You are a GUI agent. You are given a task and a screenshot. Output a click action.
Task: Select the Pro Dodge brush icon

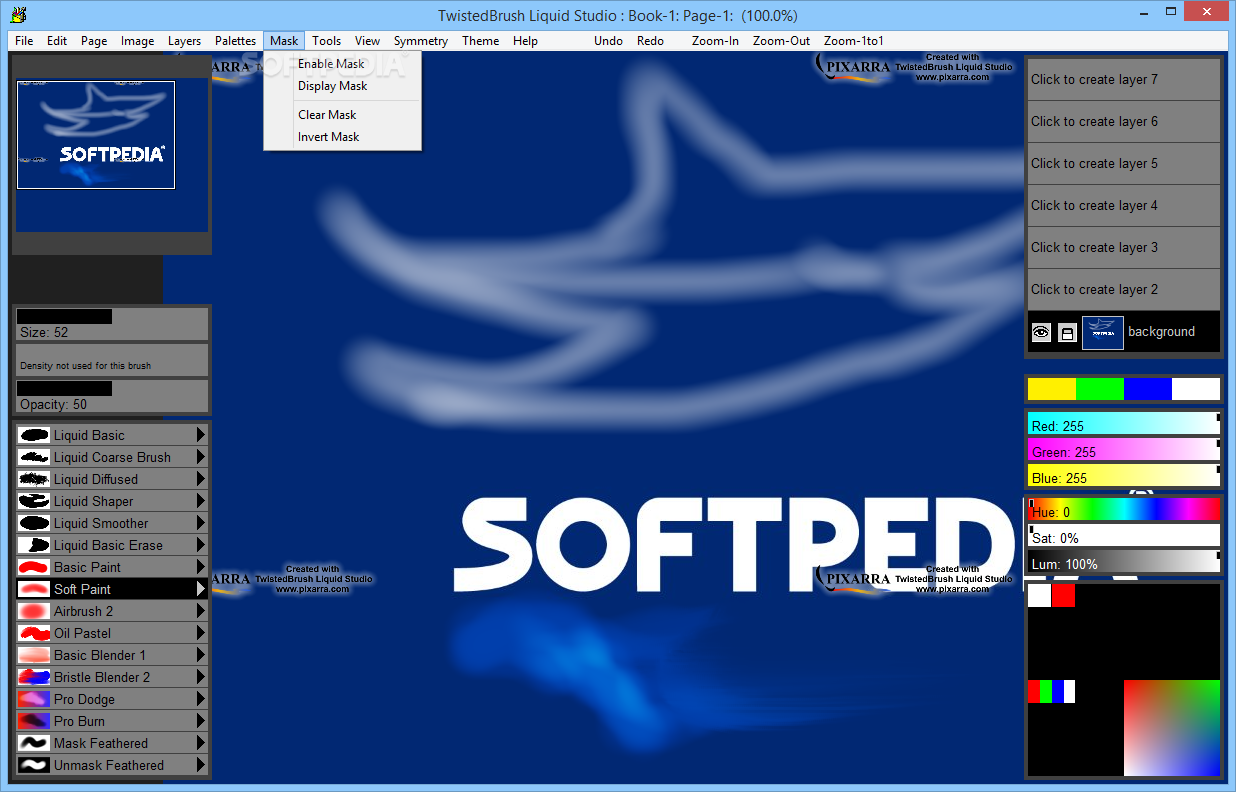pyautogui.click(x=34, y=699)
